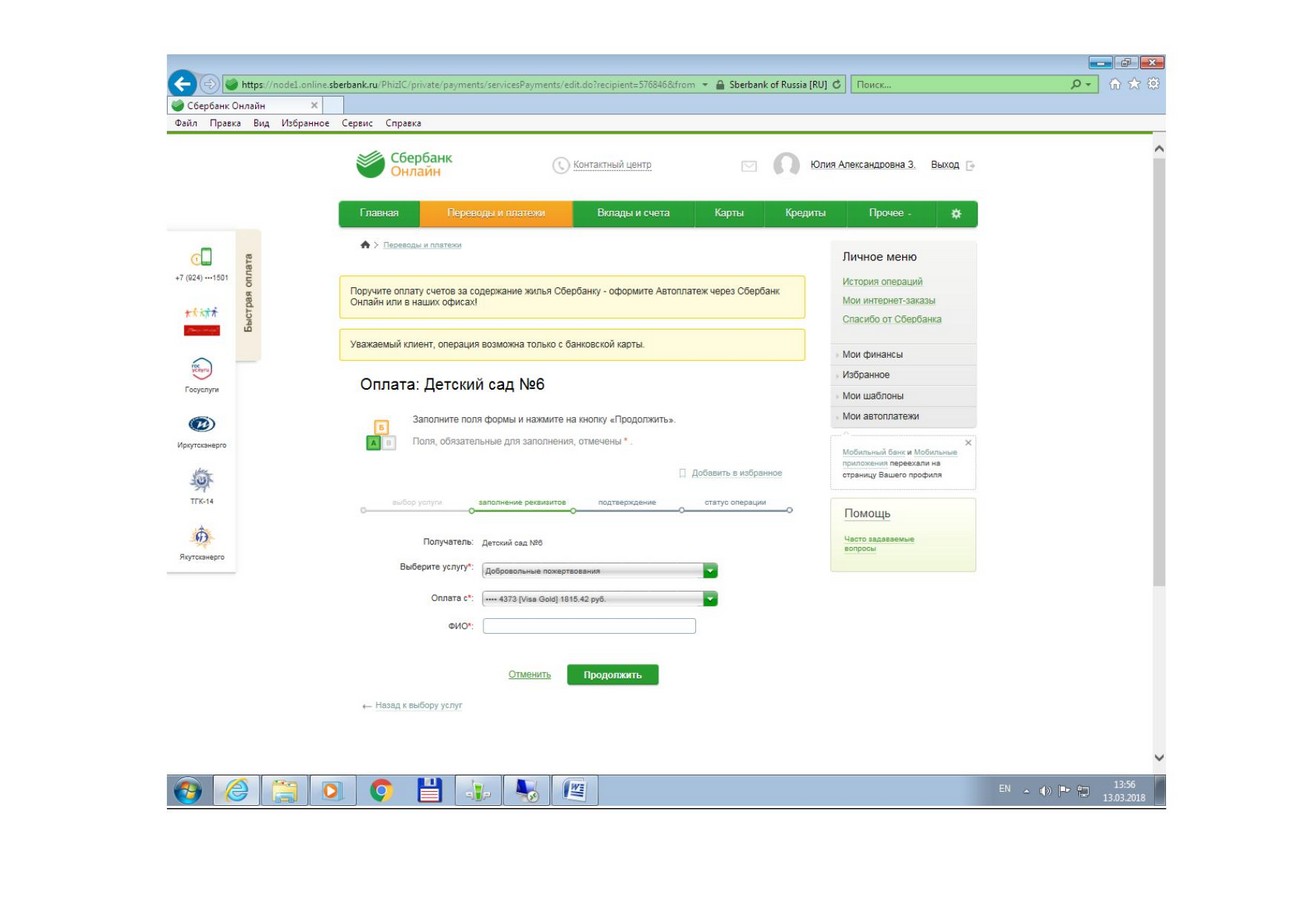The height and width of the screenshot is (920, 1300).
Task: Switch to Карты tab
Action: [x=729, y=214]
